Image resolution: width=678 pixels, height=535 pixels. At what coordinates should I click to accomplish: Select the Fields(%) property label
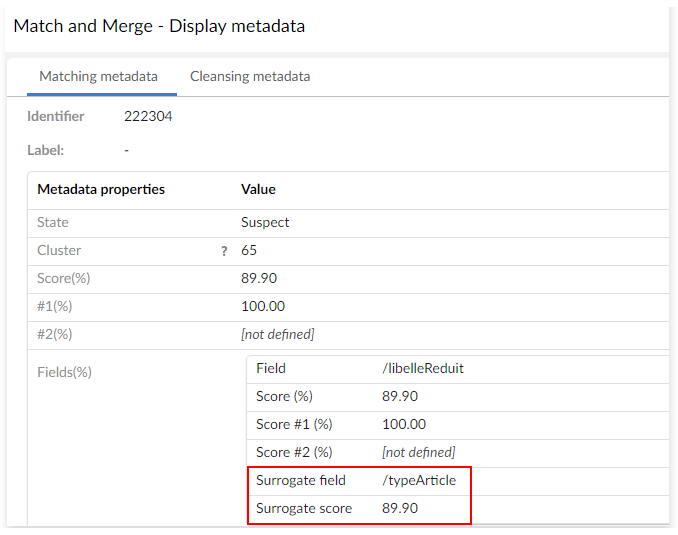pos(64,372)
